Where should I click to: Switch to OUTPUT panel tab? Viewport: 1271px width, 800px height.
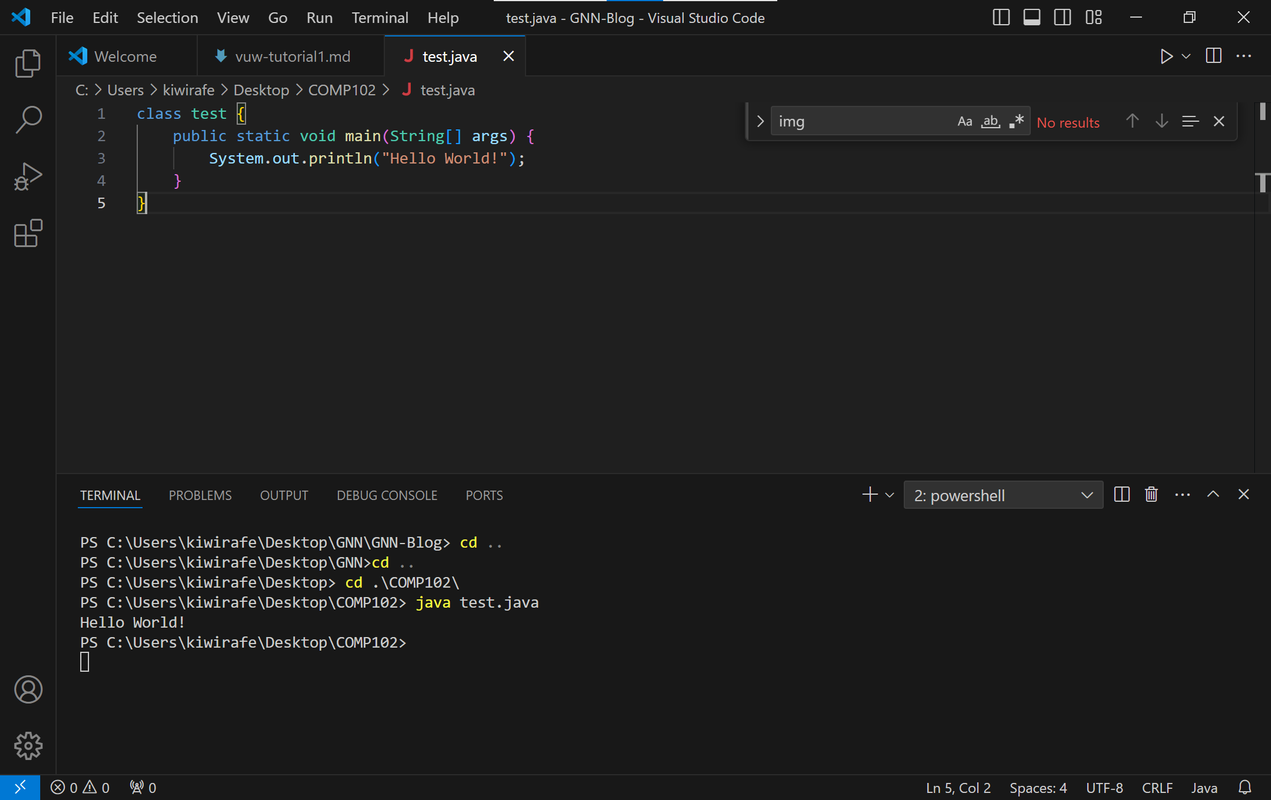tap(284, 495)
